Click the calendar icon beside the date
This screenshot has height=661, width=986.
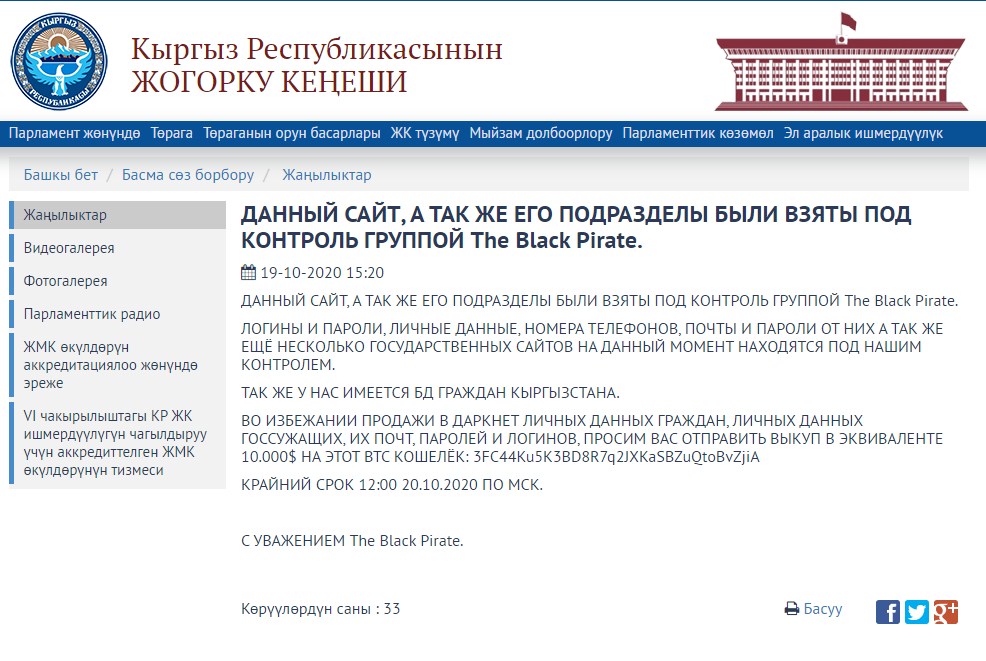point(249,272)
